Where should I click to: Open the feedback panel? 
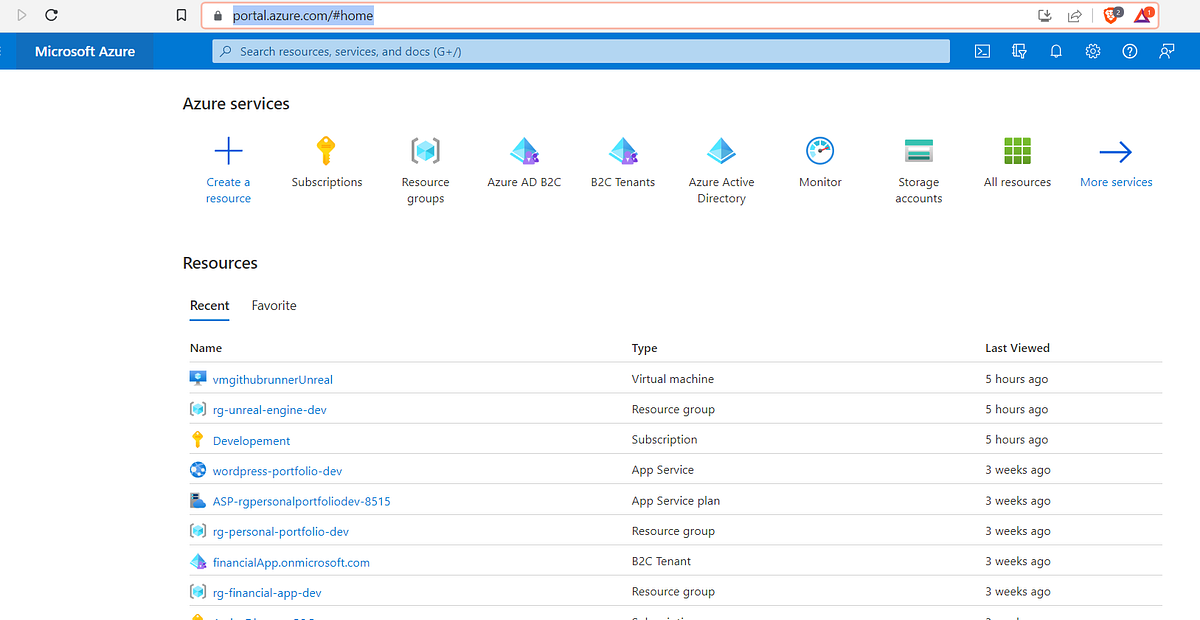(1166, 51)
